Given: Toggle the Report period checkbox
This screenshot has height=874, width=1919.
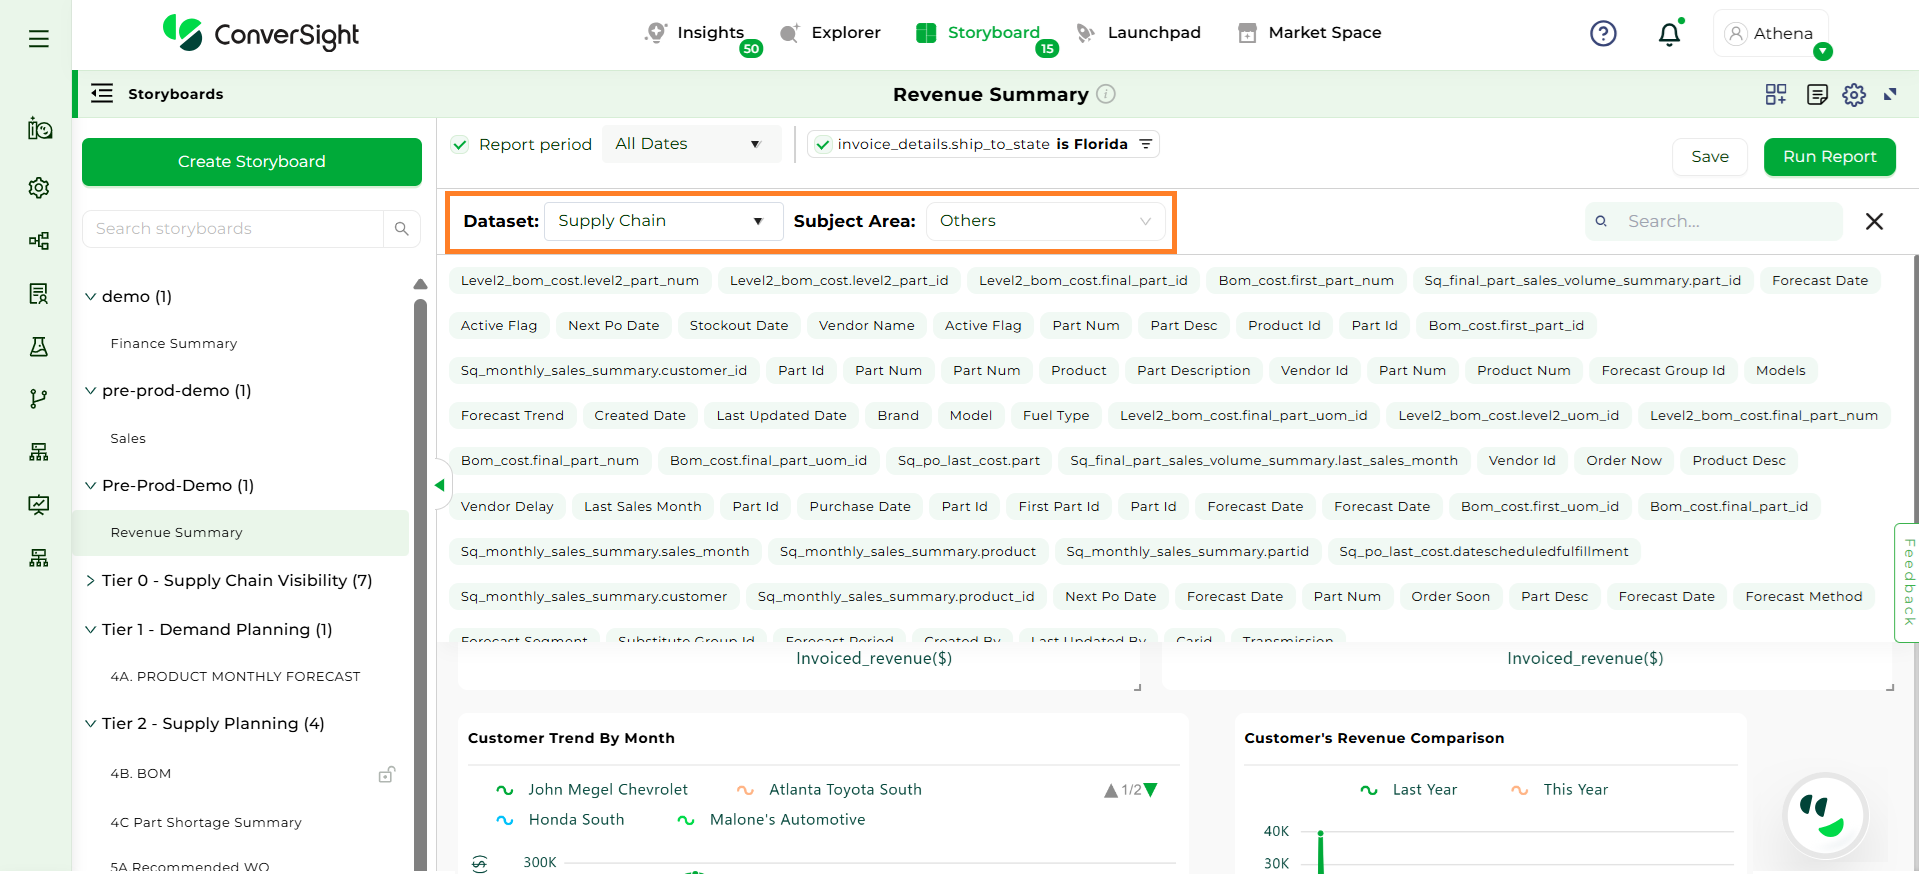Looking at the screenshot, I should point(460,145).
